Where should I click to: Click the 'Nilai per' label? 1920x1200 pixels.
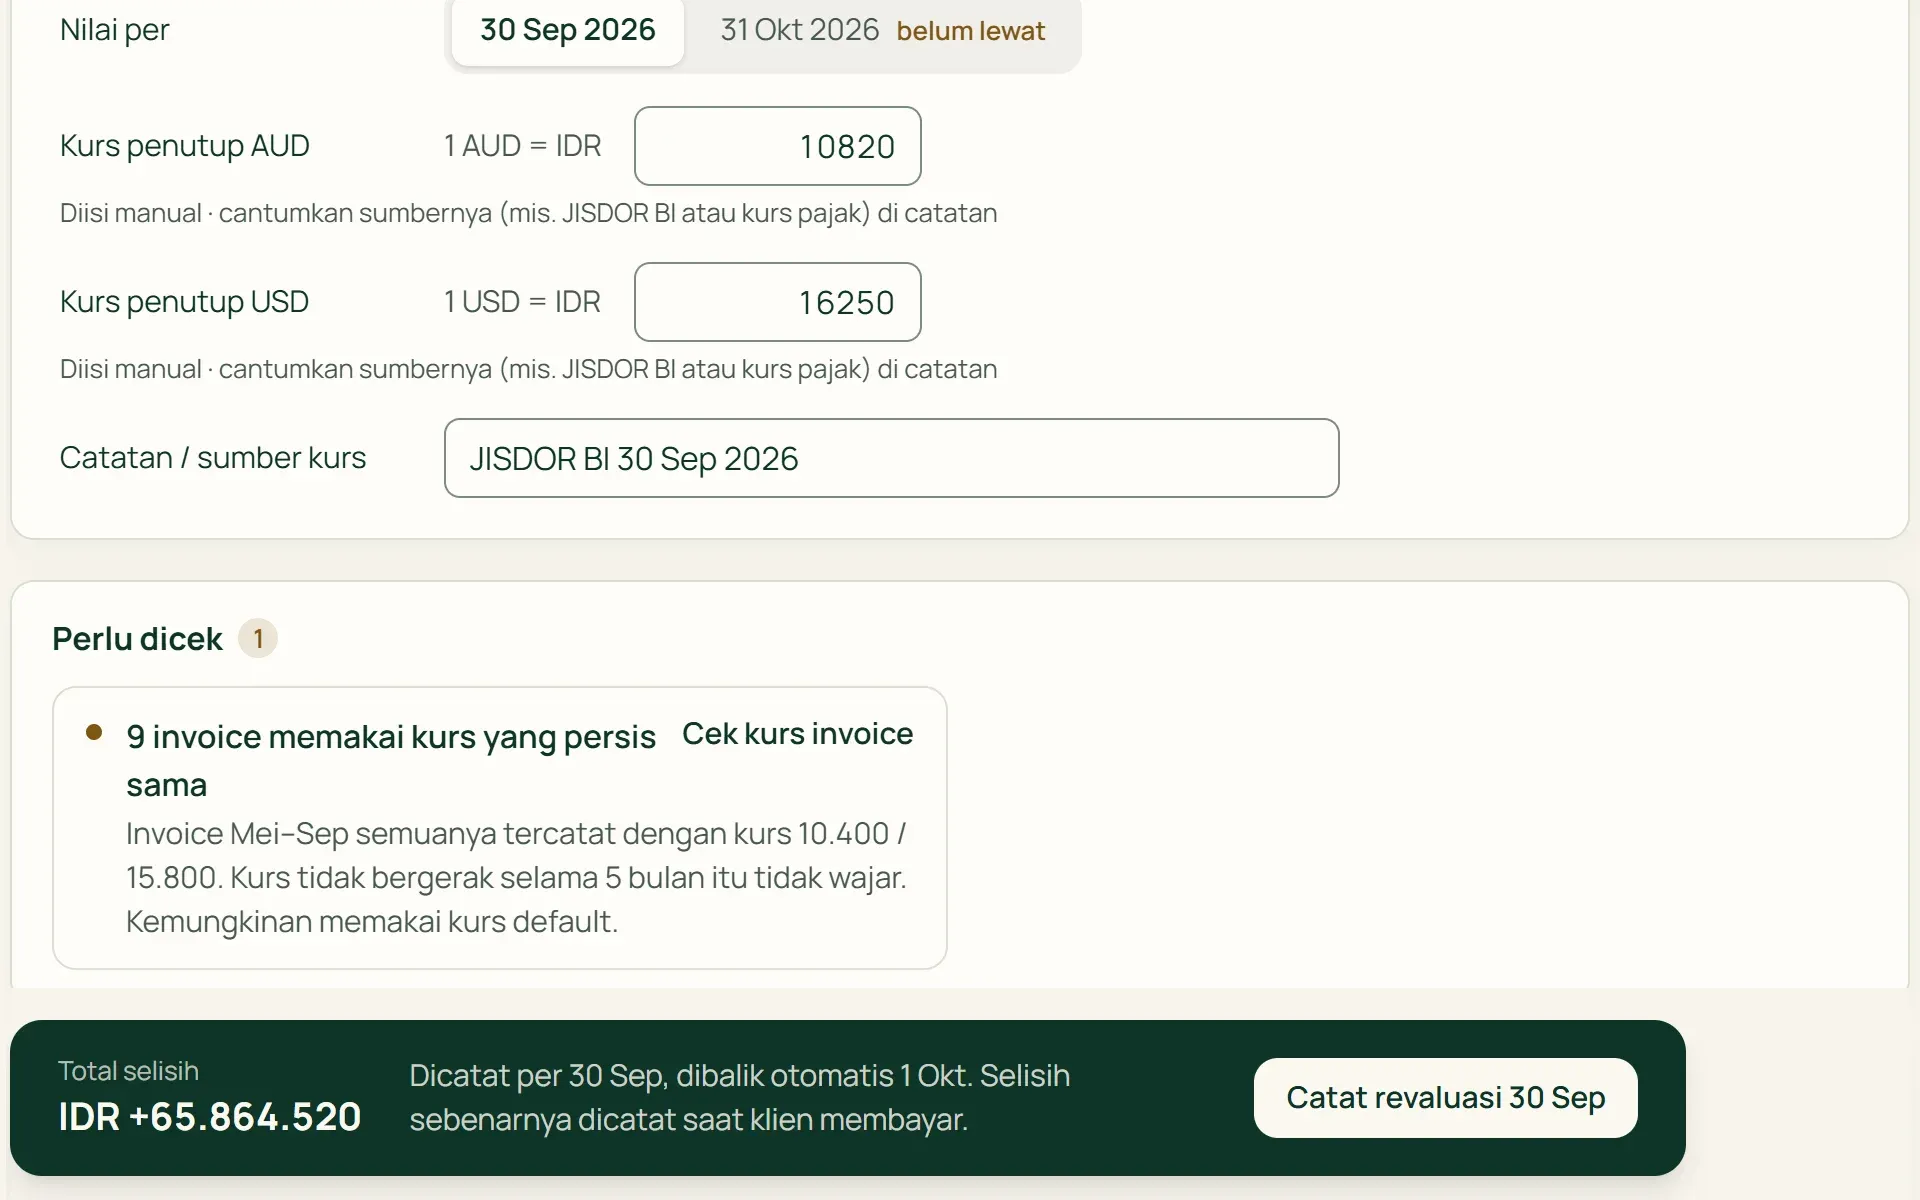coord(115,30)
